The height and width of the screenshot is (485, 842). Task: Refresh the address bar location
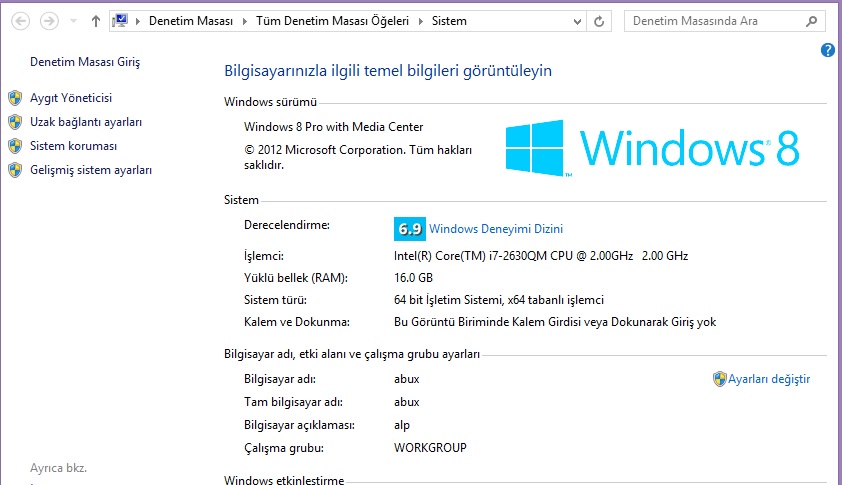click(599, 20)
